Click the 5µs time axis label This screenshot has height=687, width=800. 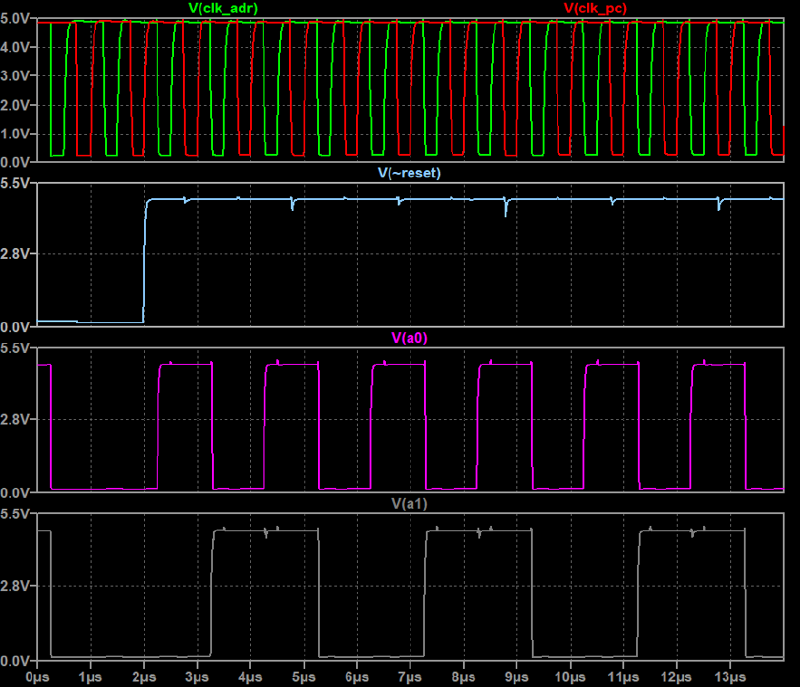pyautogui.click(x=304, y=676)
